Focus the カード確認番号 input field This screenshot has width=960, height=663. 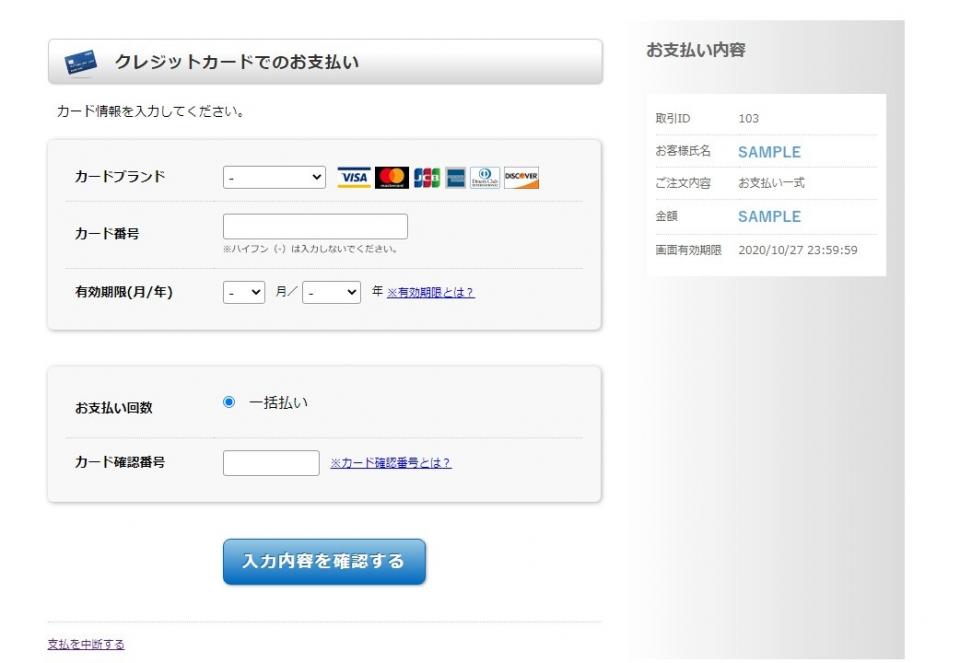[x=270, y=463]
